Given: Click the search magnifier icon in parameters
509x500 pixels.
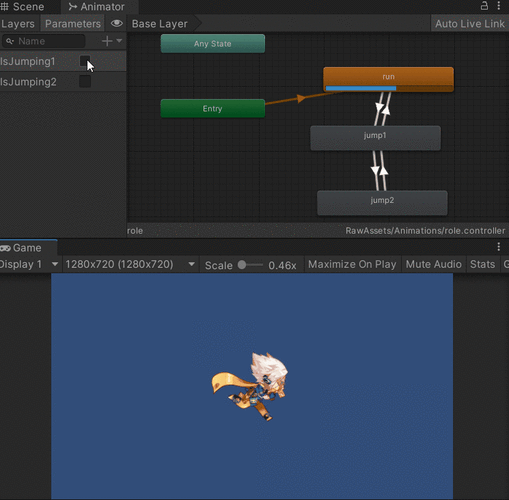Looking at the screenshot, I should [10, 41].
